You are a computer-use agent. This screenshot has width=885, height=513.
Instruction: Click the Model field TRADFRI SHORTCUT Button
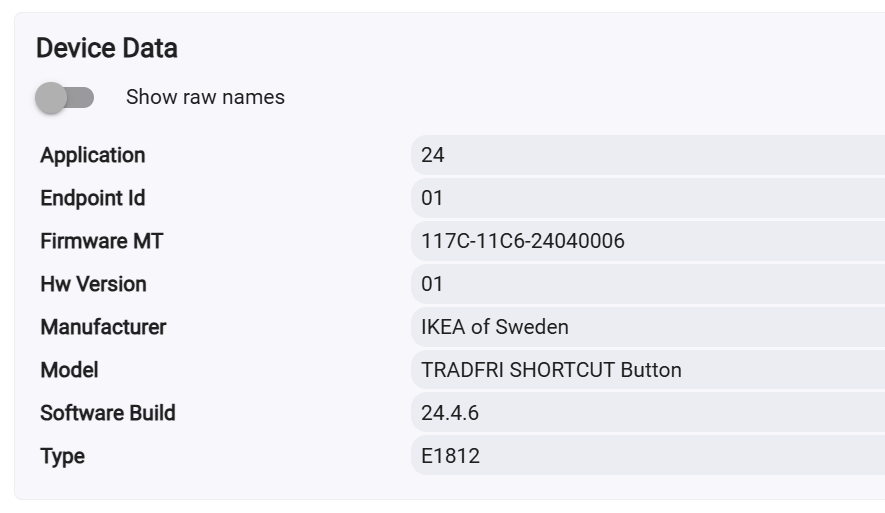coord(648,370)
